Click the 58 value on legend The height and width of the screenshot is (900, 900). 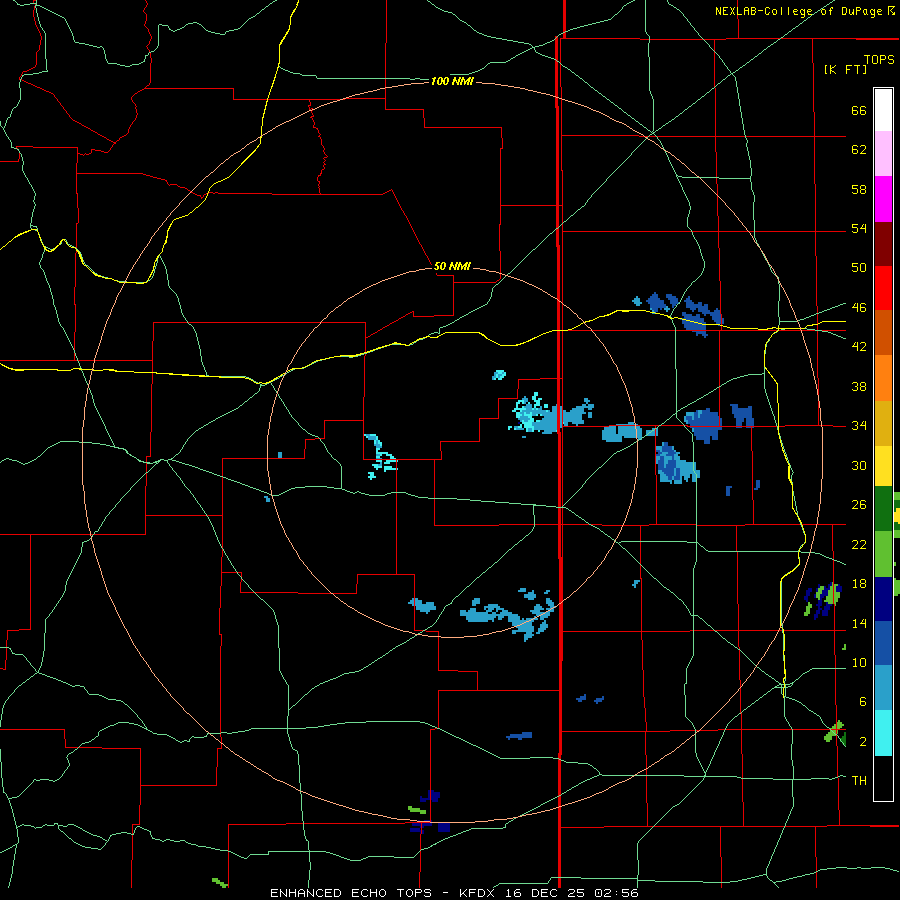[x=859, y=189]
